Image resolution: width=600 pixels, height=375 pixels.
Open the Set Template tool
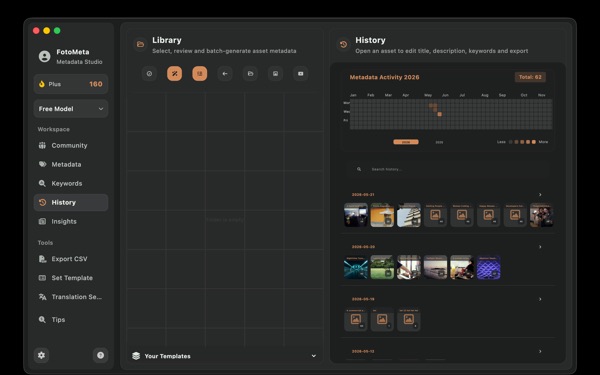point(71,278)
